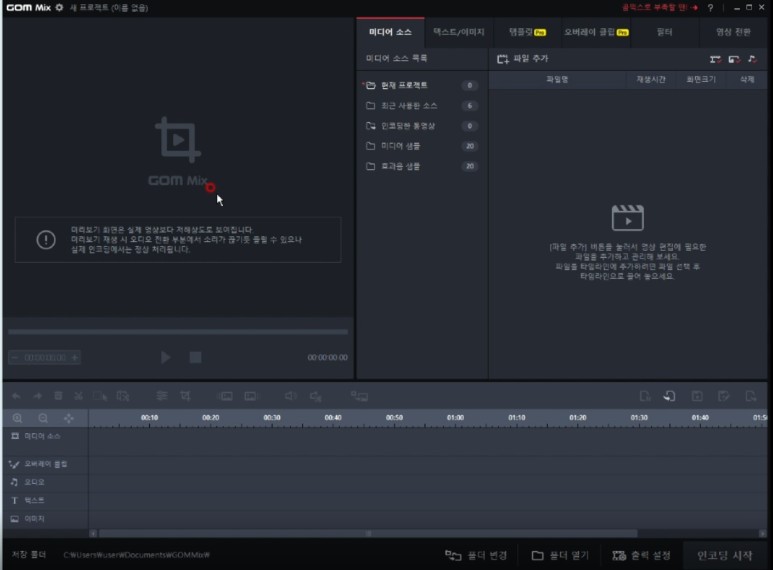Click the timeline horizontal scrollbar
Viewport: 773px width, 570px height.
[x=368, y=534]
